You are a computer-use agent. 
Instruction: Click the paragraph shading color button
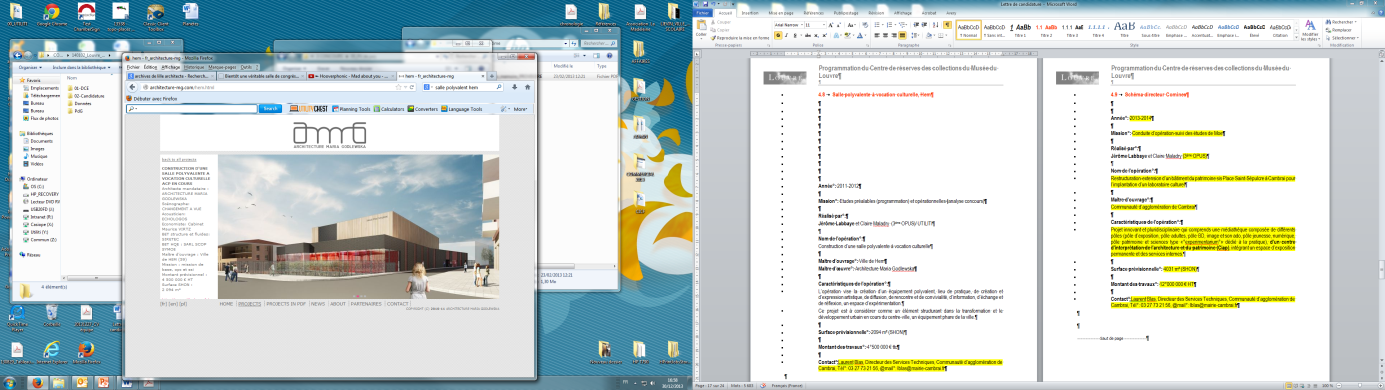point(929,35)
